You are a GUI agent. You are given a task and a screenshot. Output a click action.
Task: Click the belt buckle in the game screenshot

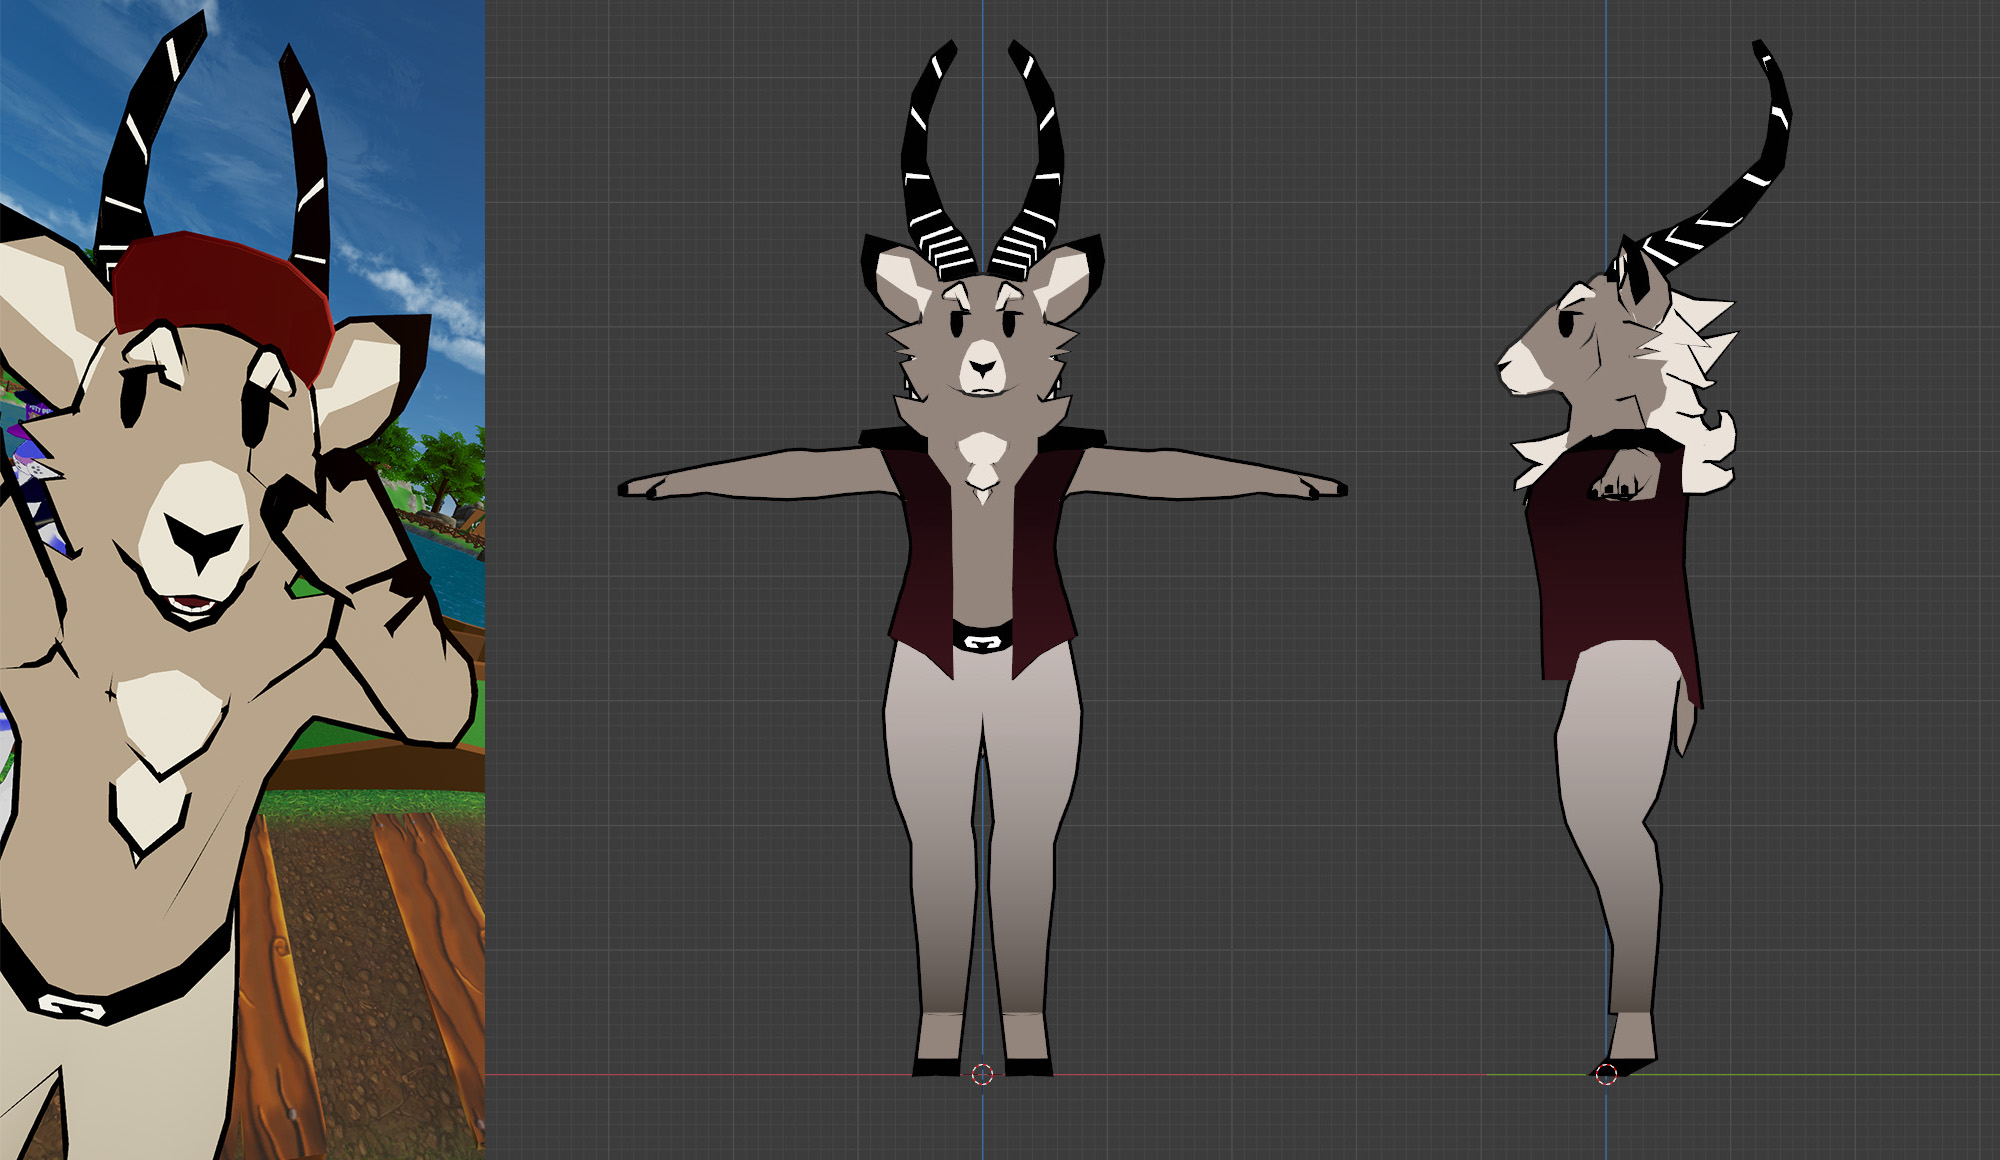pyautogui.click(x=70, y=1007)
